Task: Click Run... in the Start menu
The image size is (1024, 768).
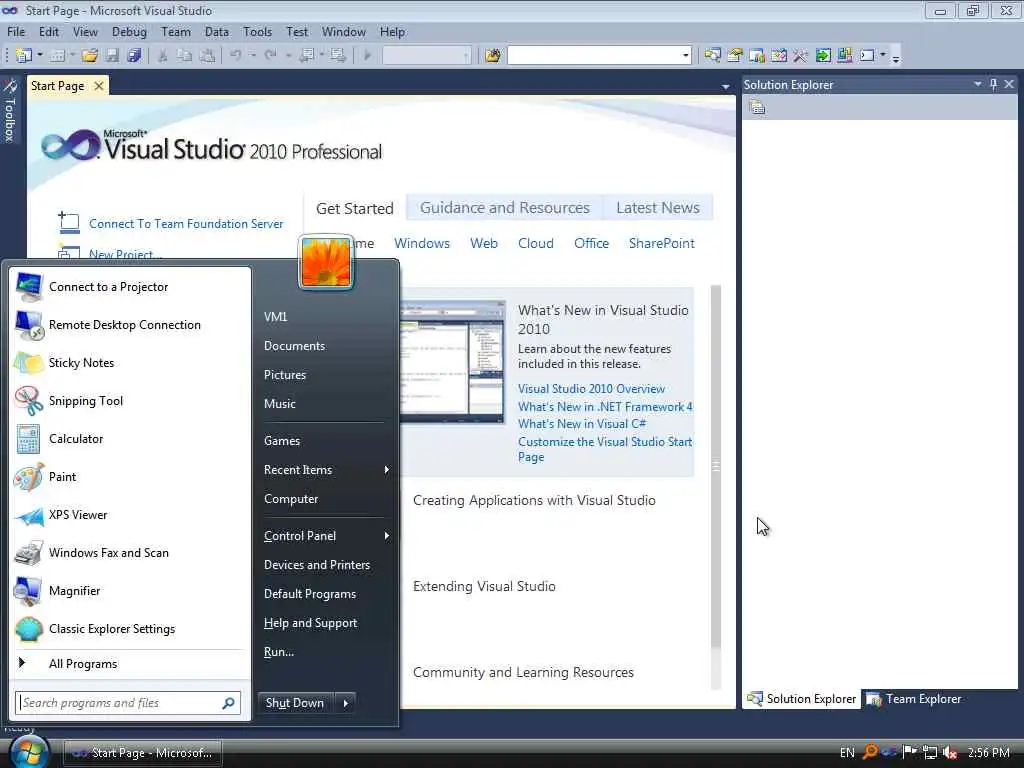Action: [279, 652]
